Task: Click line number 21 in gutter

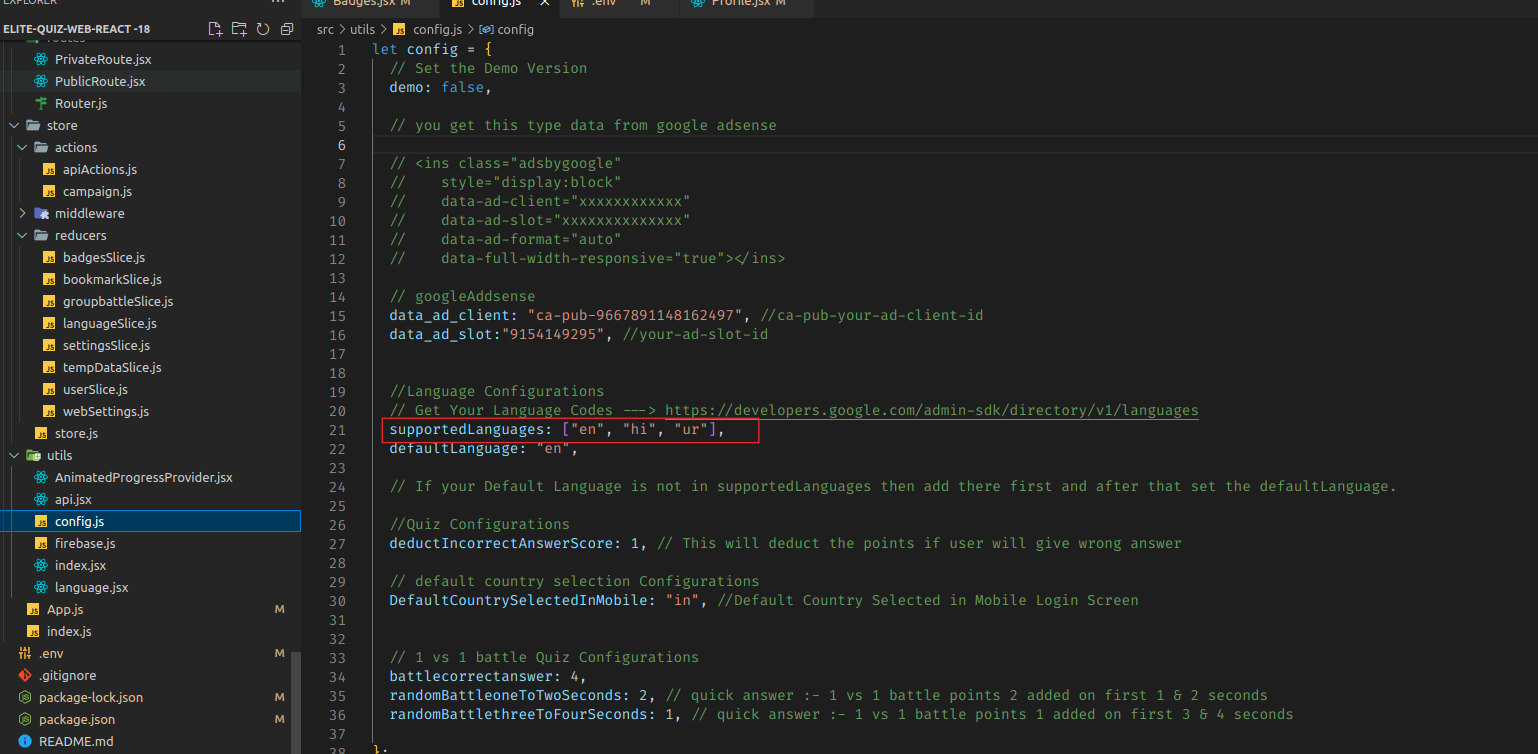Action: tap(338, 429)
